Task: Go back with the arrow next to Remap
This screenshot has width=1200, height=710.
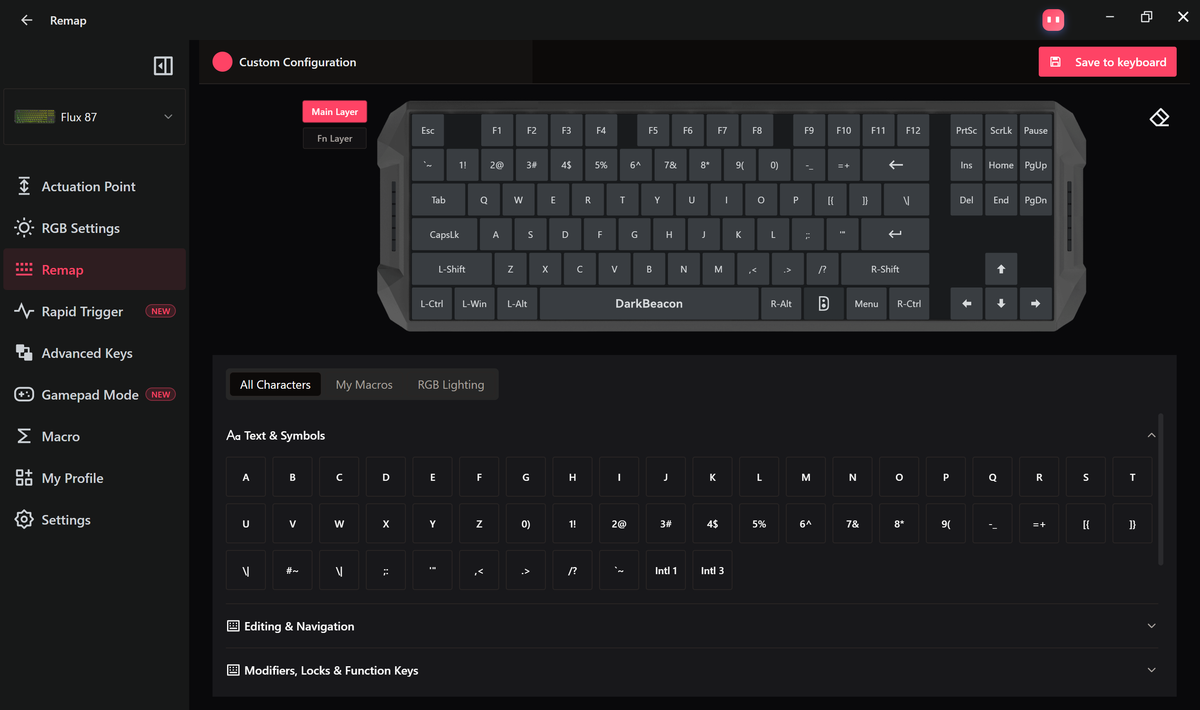Action: pyautogui.click(x=27, y=20)
